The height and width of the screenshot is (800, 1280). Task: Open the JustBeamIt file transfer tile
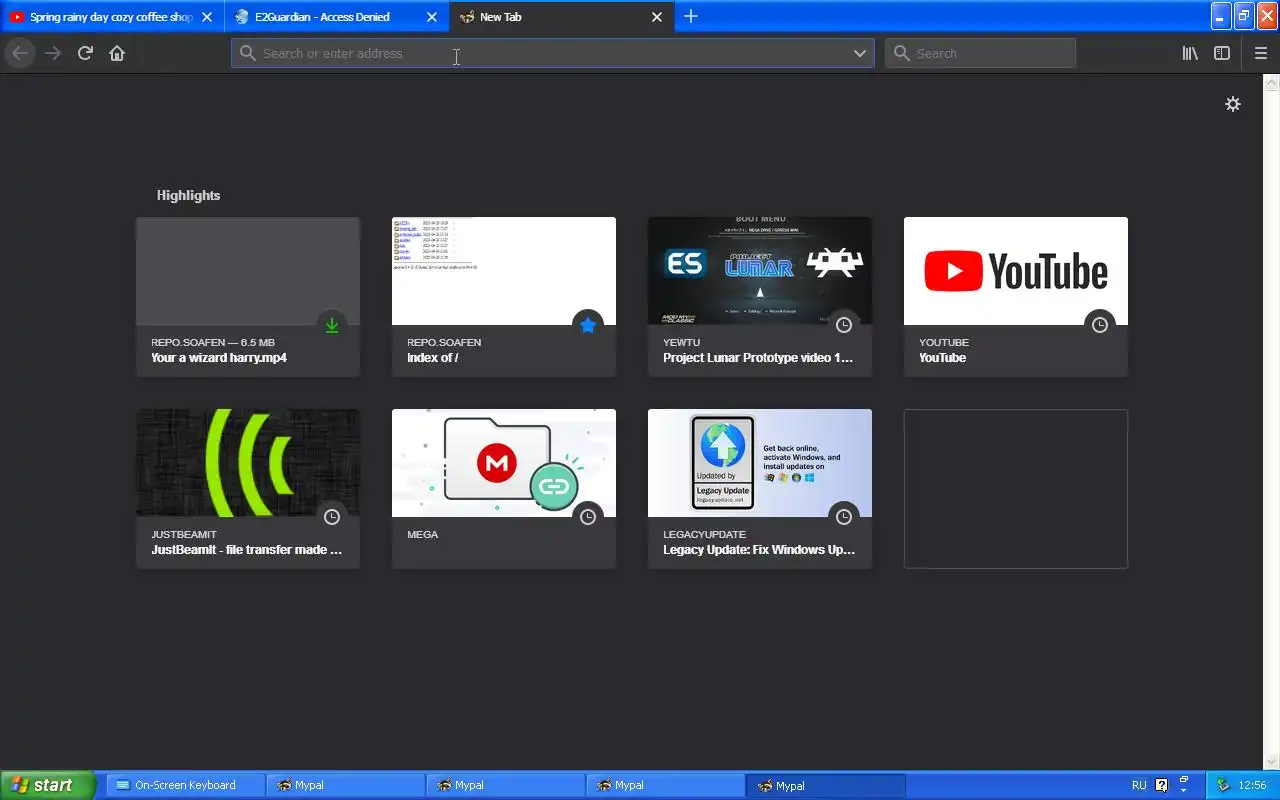pos(248,489)
